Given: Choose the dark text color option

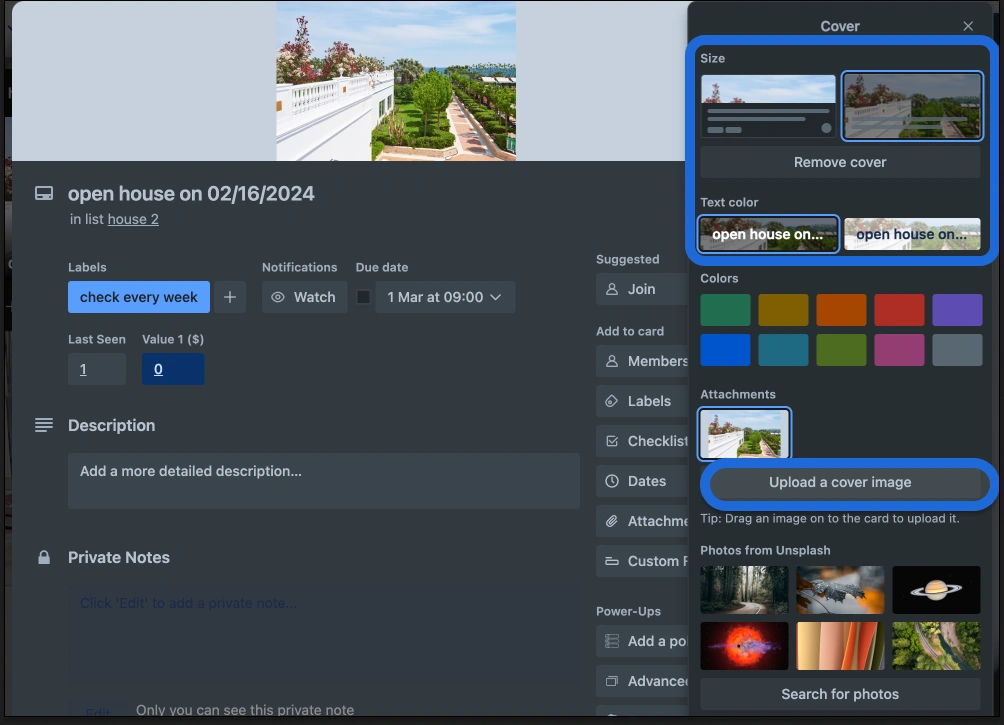Looking at the screenshot, I should pos(912,234).
